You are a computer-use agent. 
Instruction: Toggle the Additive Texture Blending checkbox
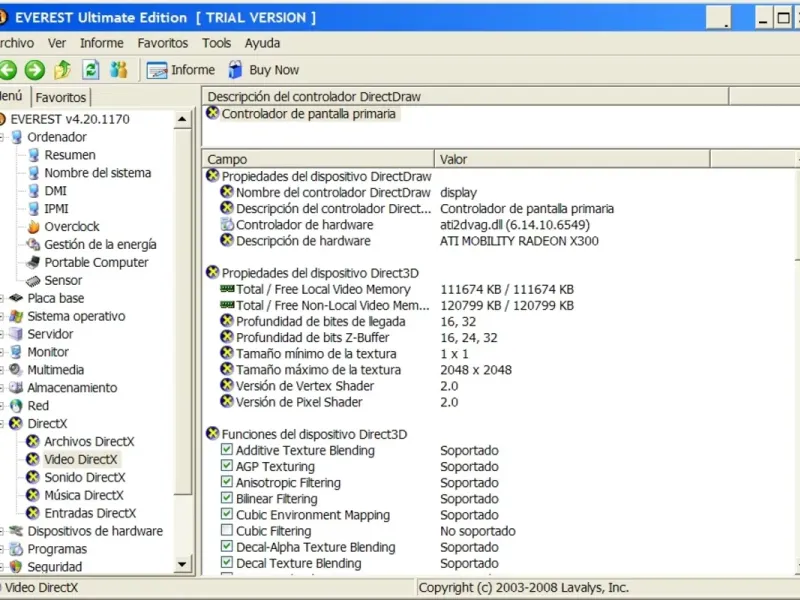click(x=227, y=449)
